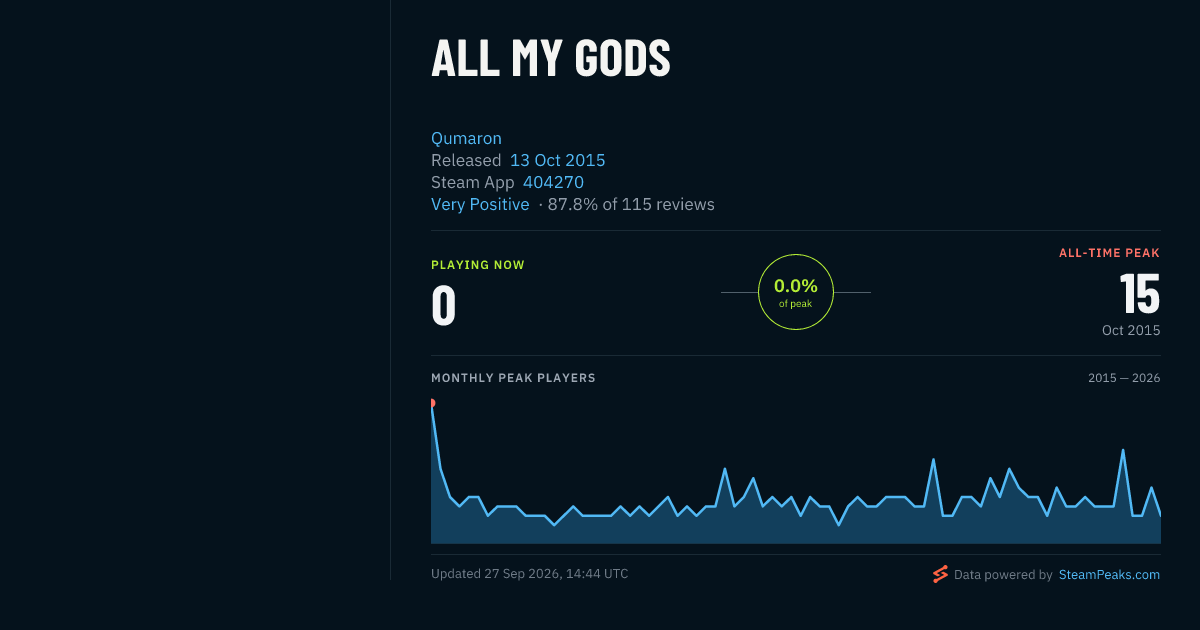Click the Updated 27 Sep 2026 timestamp
This screenshot has height=630, width=1200.
point(530,574)
